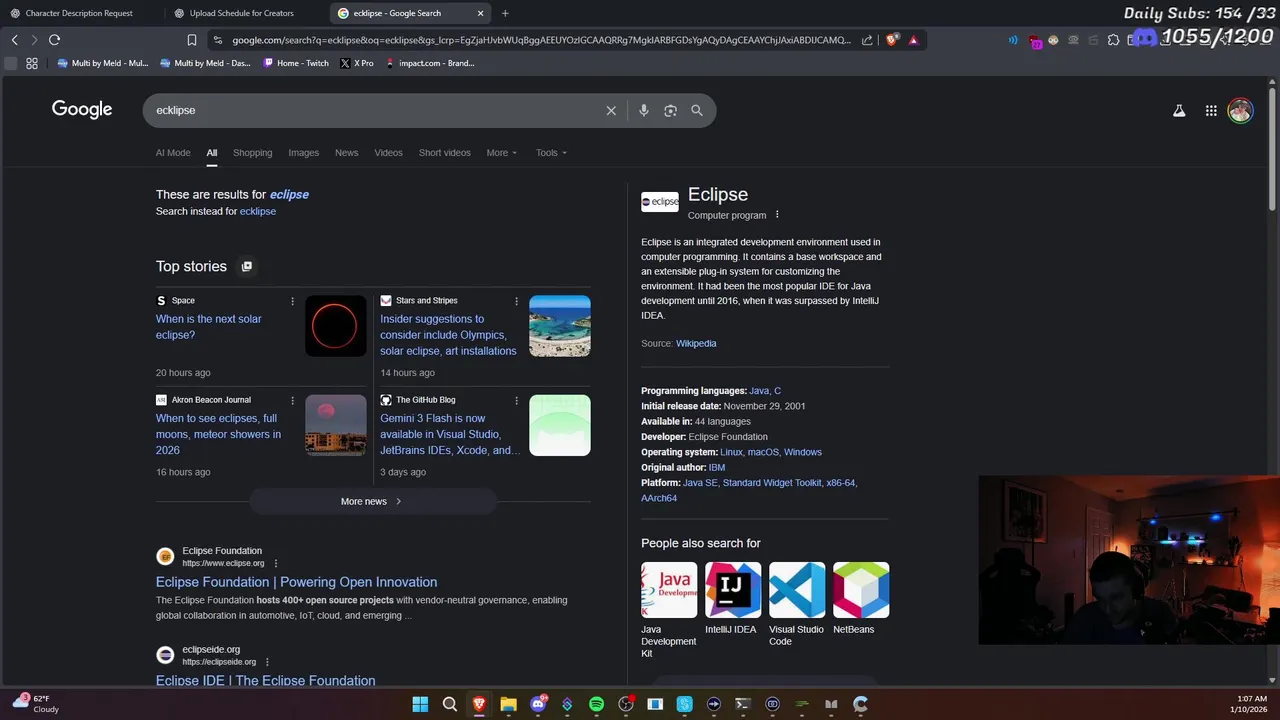Open a new browser tab
The height and width of the screenshot is (720, 1280).
tap(505, 13)
